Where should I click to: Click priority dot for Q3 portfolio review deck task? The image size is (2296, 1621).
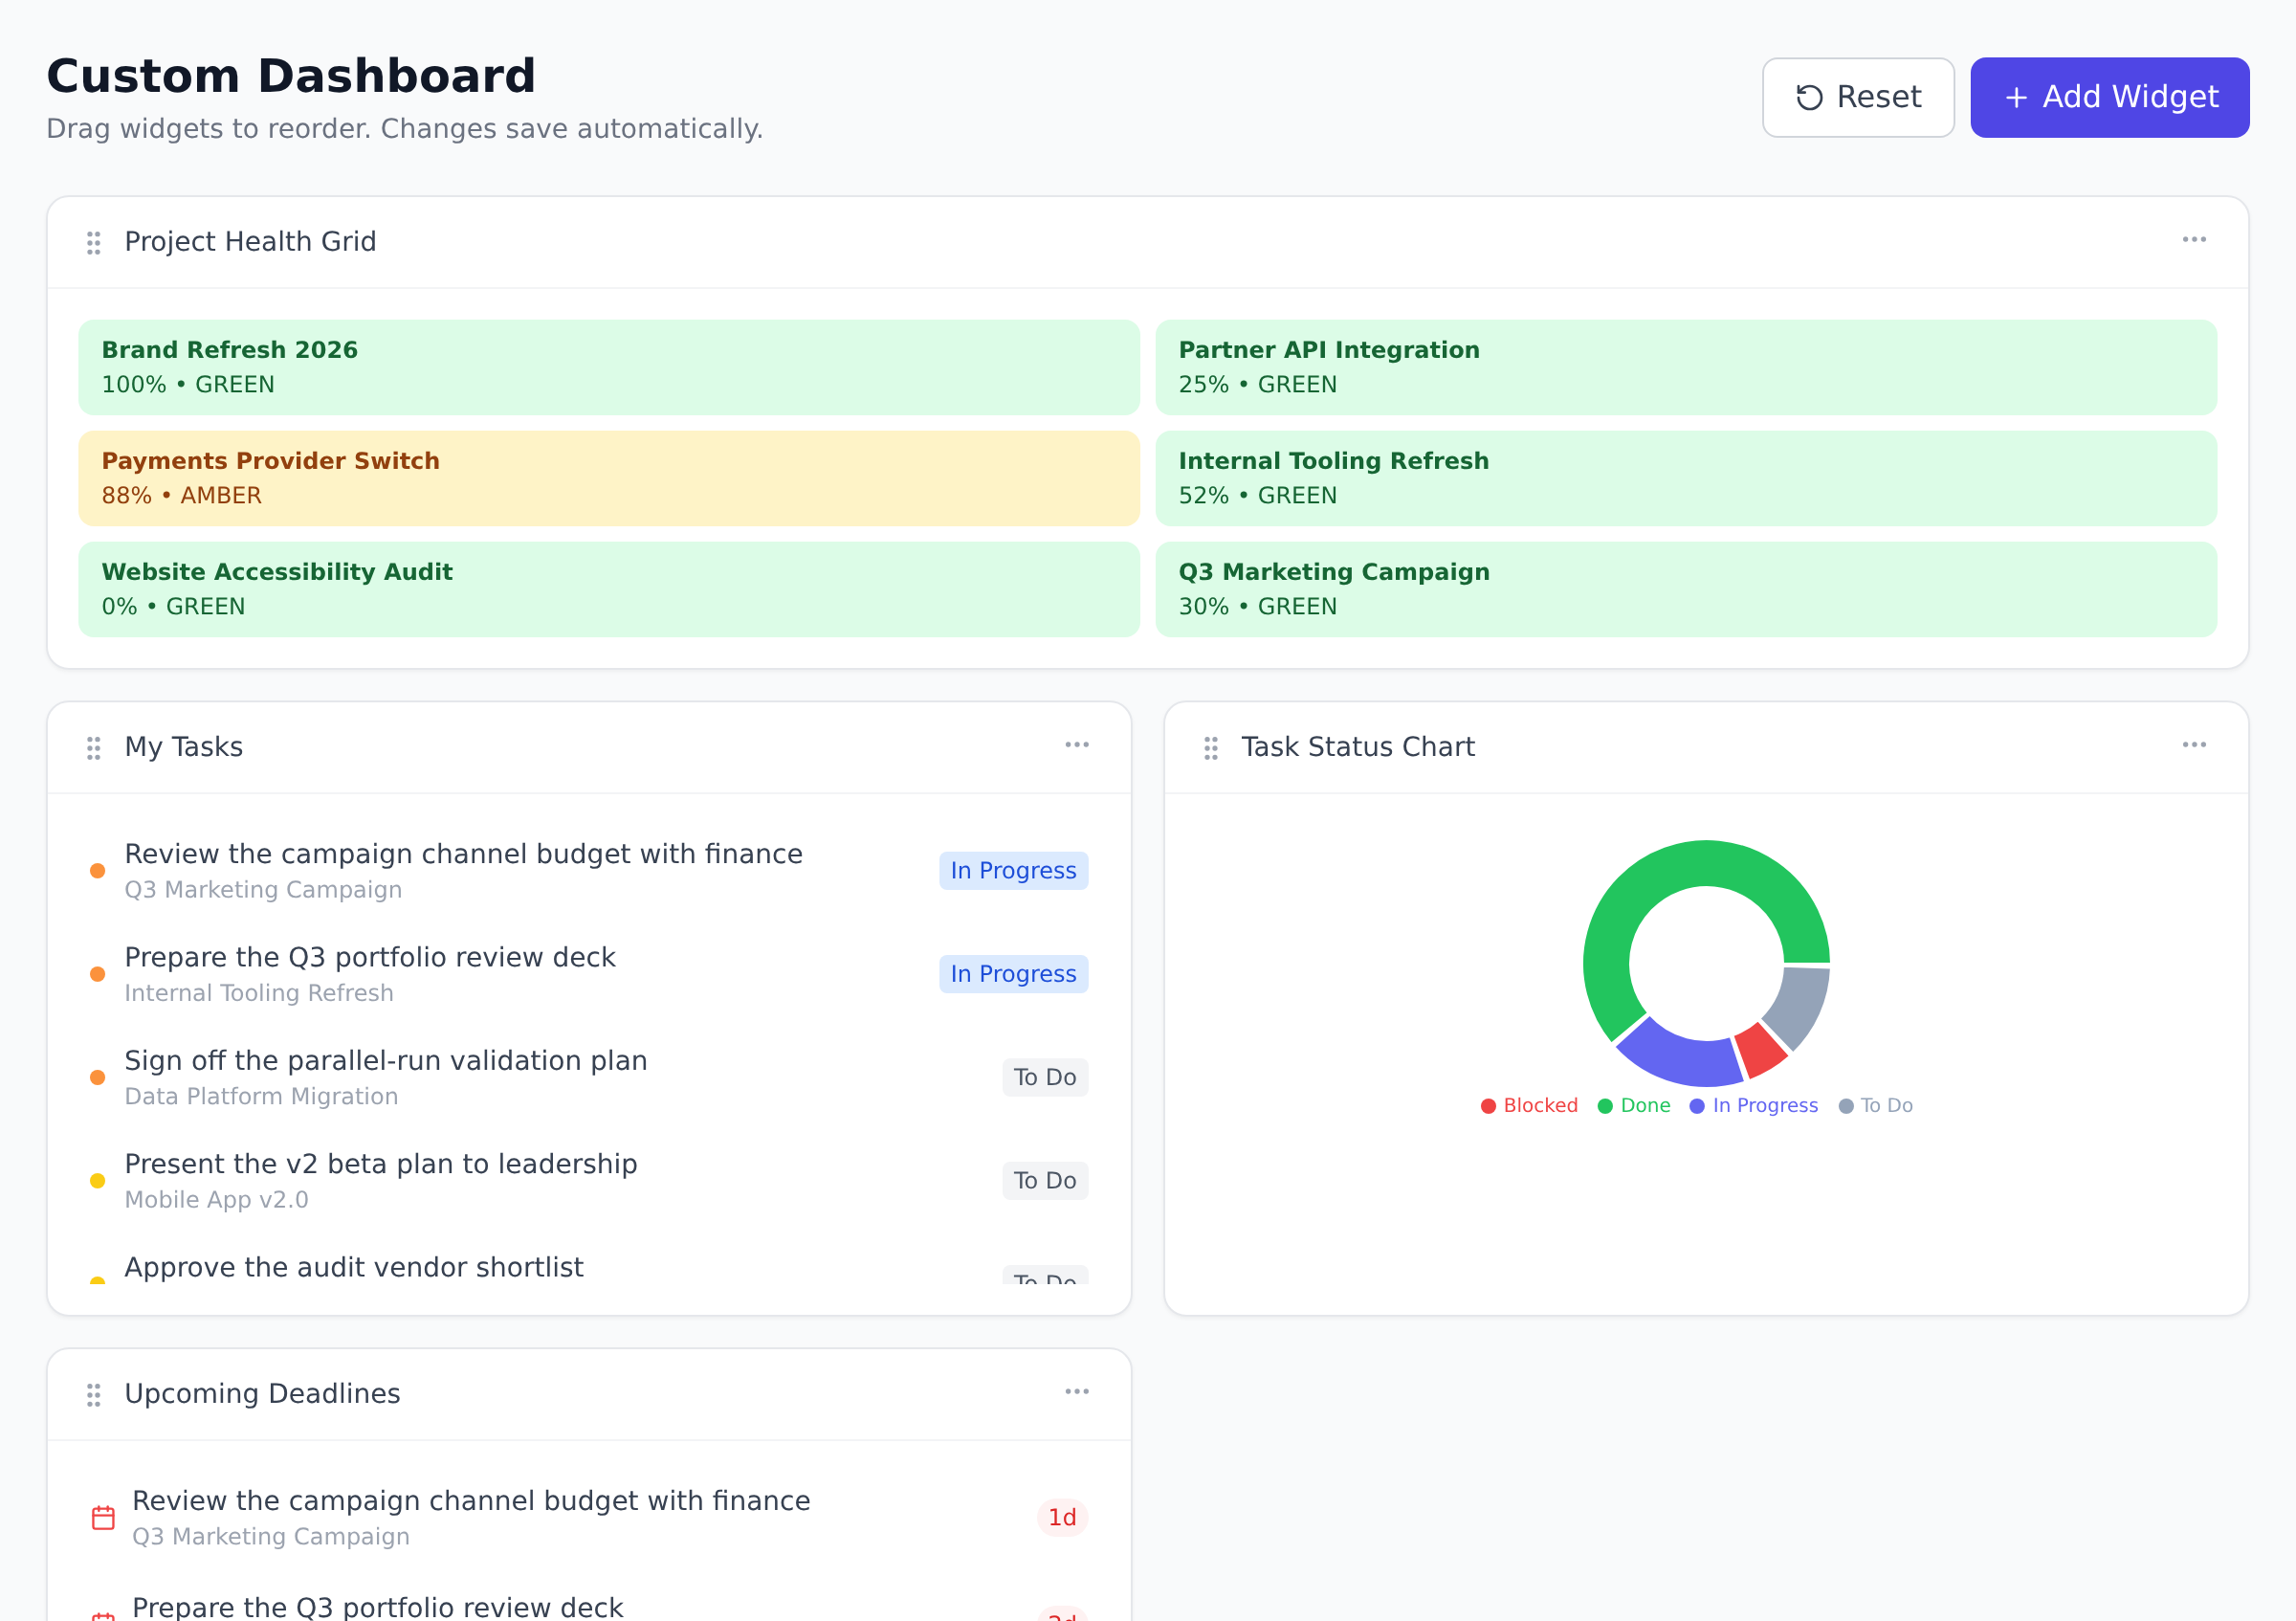97,974
